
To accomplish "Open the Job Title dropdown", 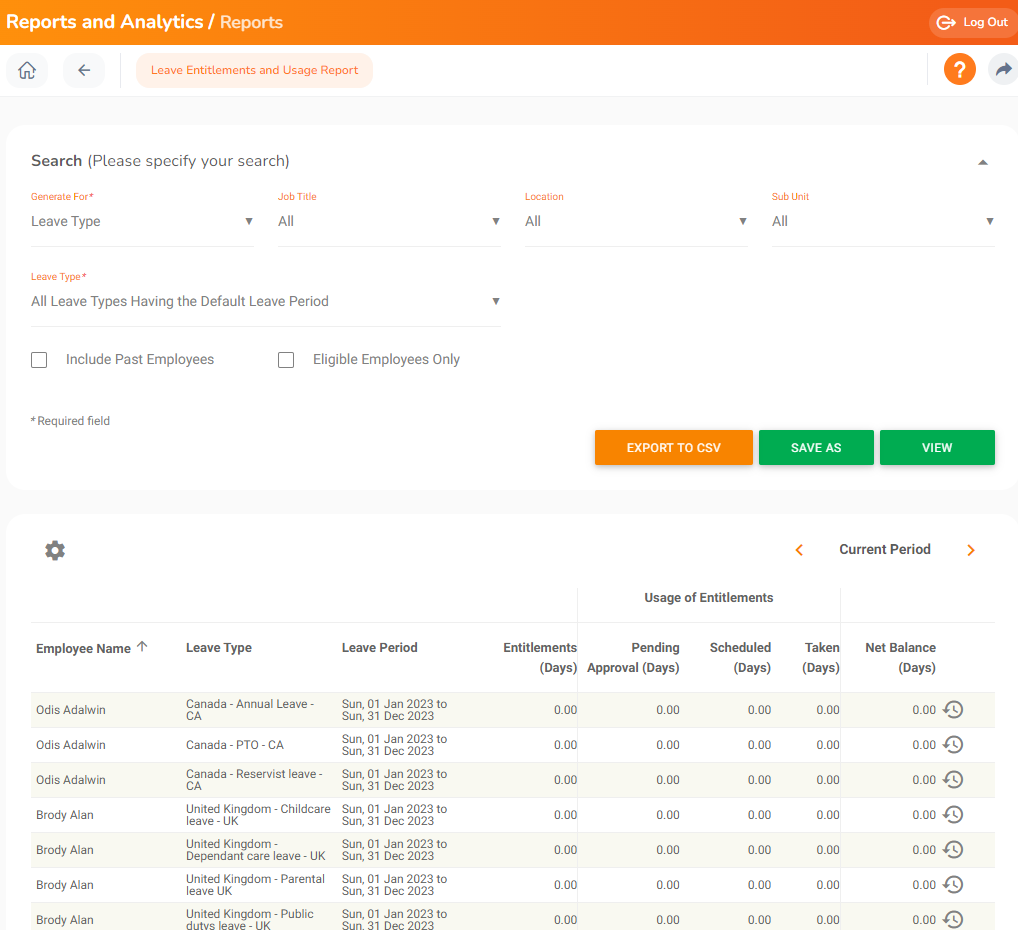I will pos(389,221).
